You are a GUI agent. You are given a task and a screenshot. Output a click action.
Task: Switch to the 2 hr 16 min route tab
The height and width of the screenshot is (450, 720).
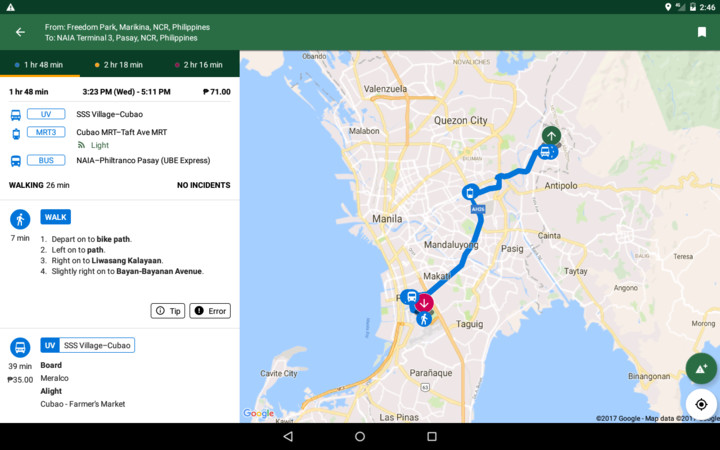(199, 65)
